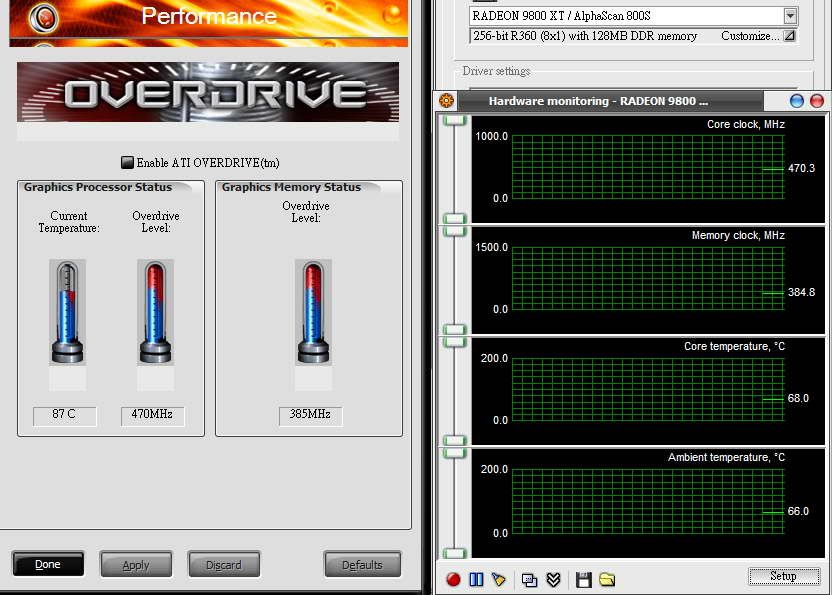Open Setup in Hardware monitoring window
This screenshot has width=832, height=595.
(783, 576)
